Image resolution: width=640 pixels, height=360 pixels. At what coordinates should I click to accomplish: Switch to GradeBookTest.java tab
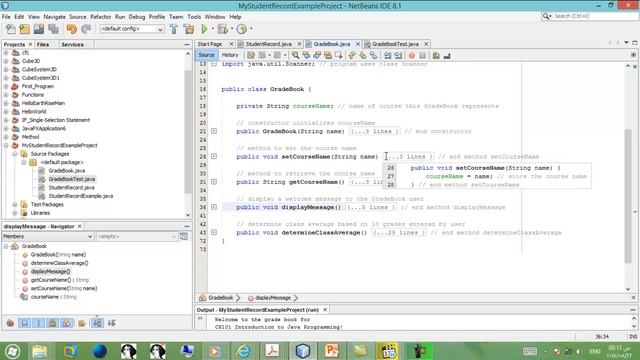395,44
